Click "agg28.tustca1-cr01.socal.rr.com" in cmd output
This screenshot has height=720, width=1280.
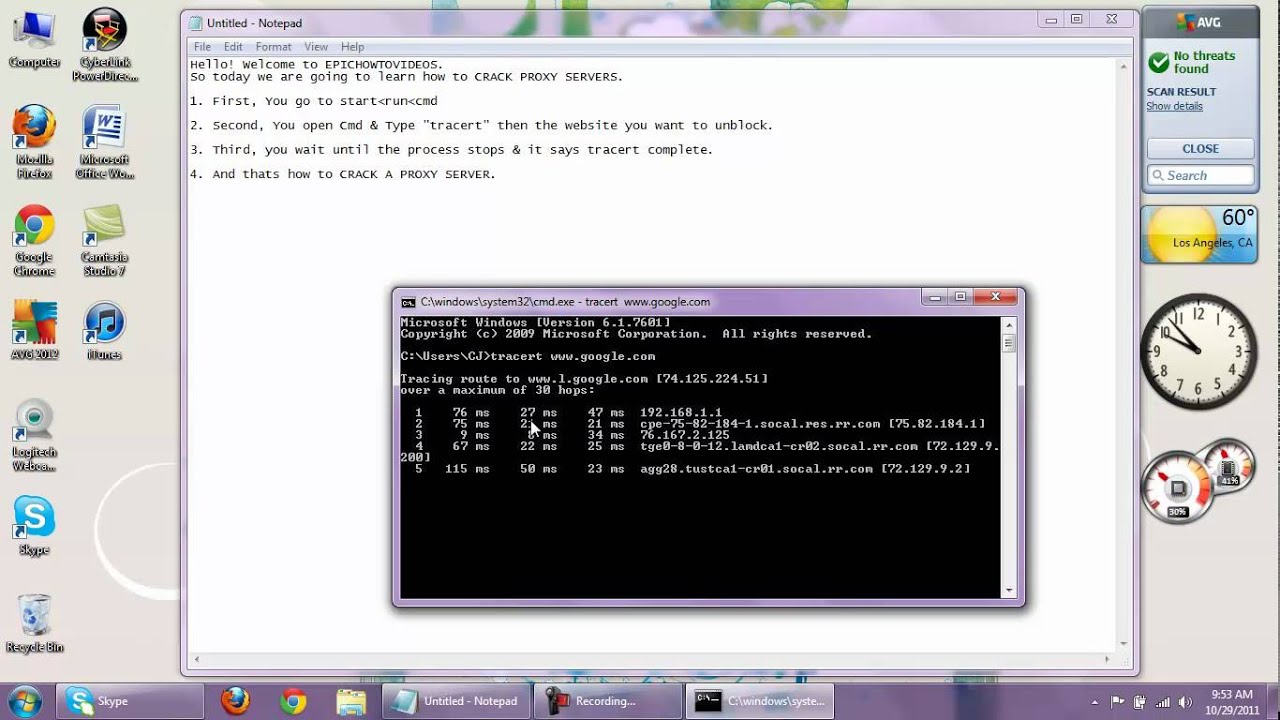pos(757,469)
